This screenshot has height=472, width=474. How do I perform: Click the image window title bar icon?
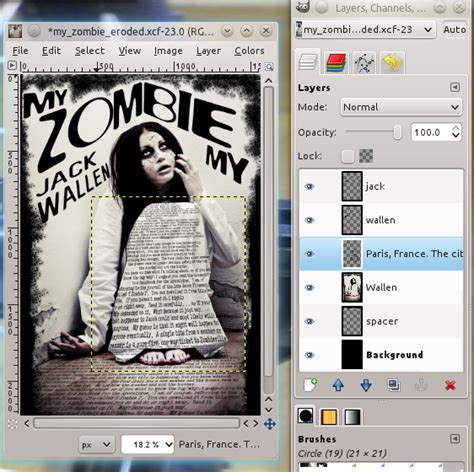[x=15, y=31]
